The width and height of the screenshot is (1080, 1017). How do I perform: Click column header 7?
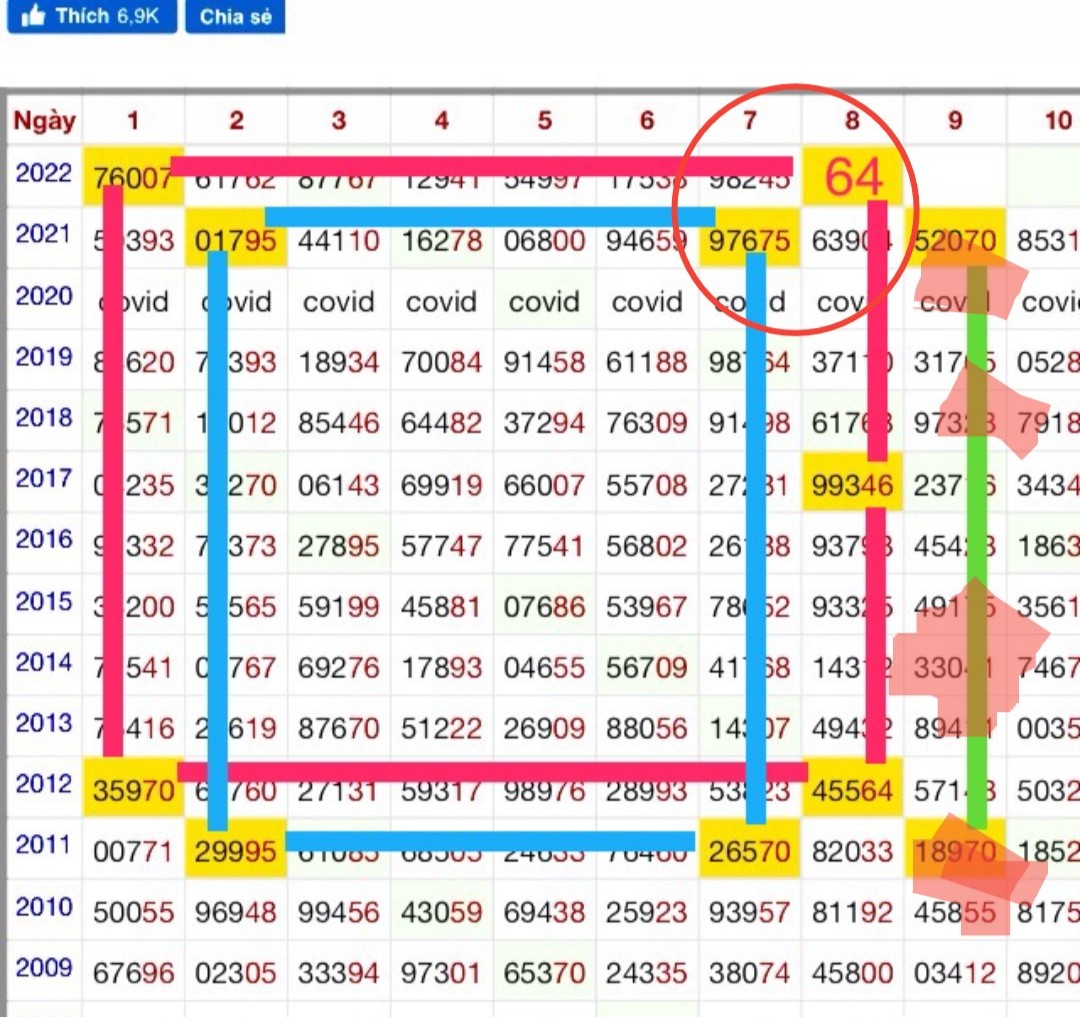point(750,121)
